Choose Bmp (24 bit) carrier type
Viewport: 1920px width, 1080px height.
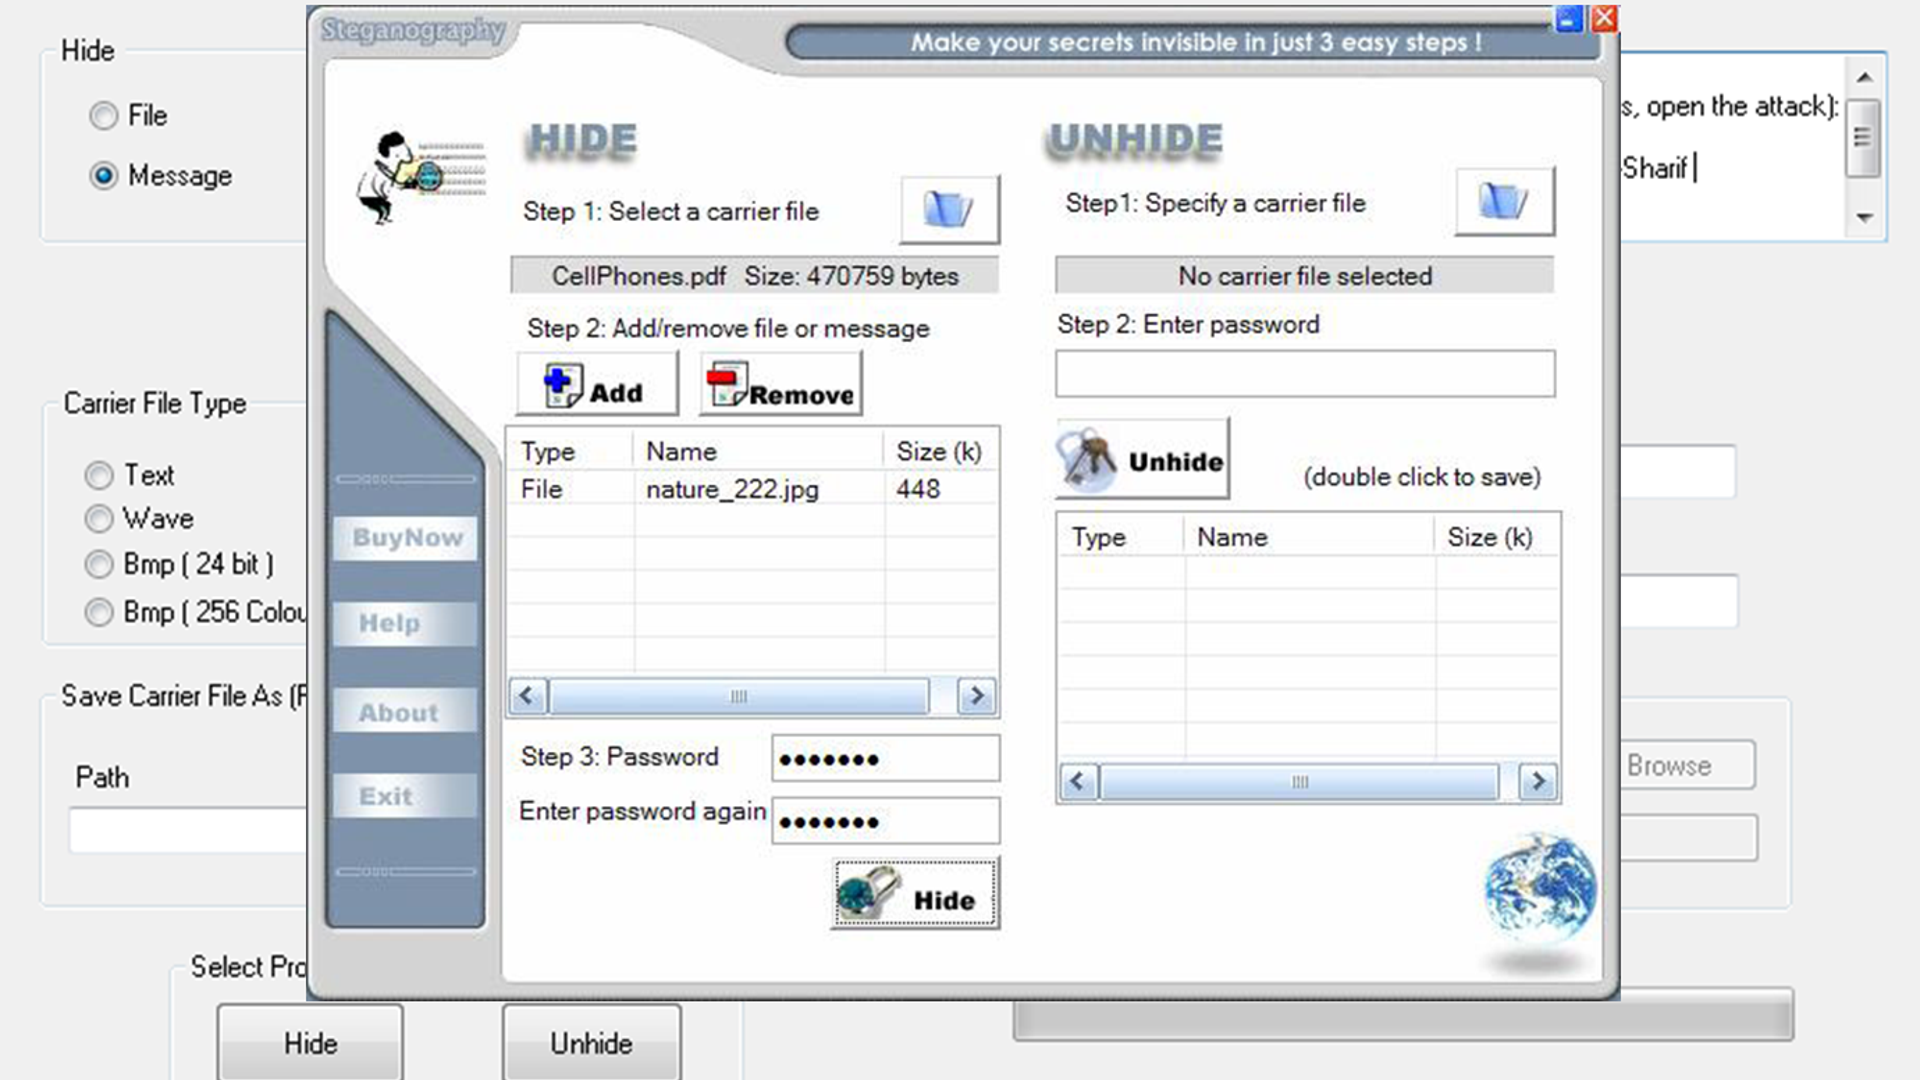99,564
